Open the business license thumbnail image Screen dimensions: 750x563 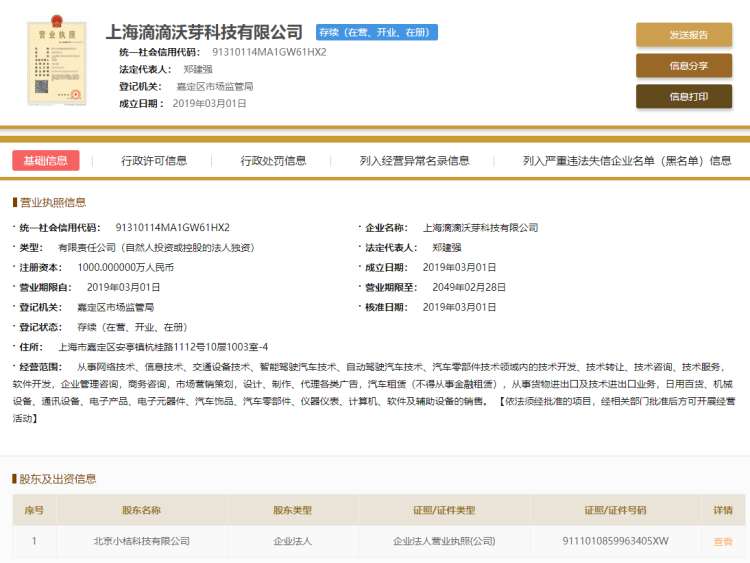(57, 59)
